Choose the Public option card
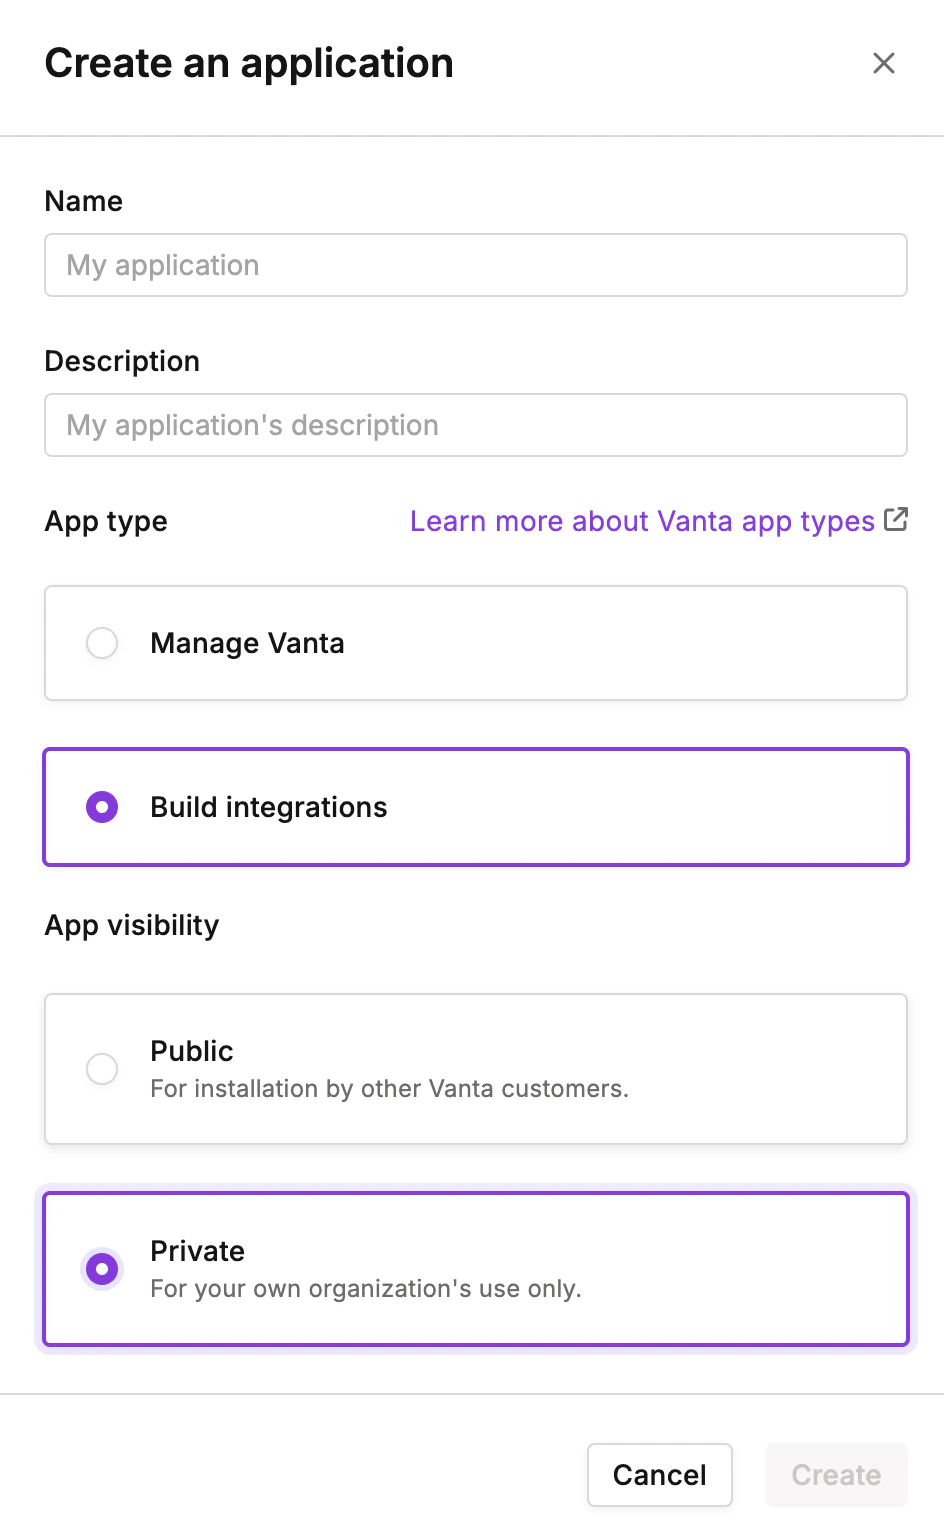Image resolution: width=944 pixels, height=1534 pixels. (x=475, y=1068)
